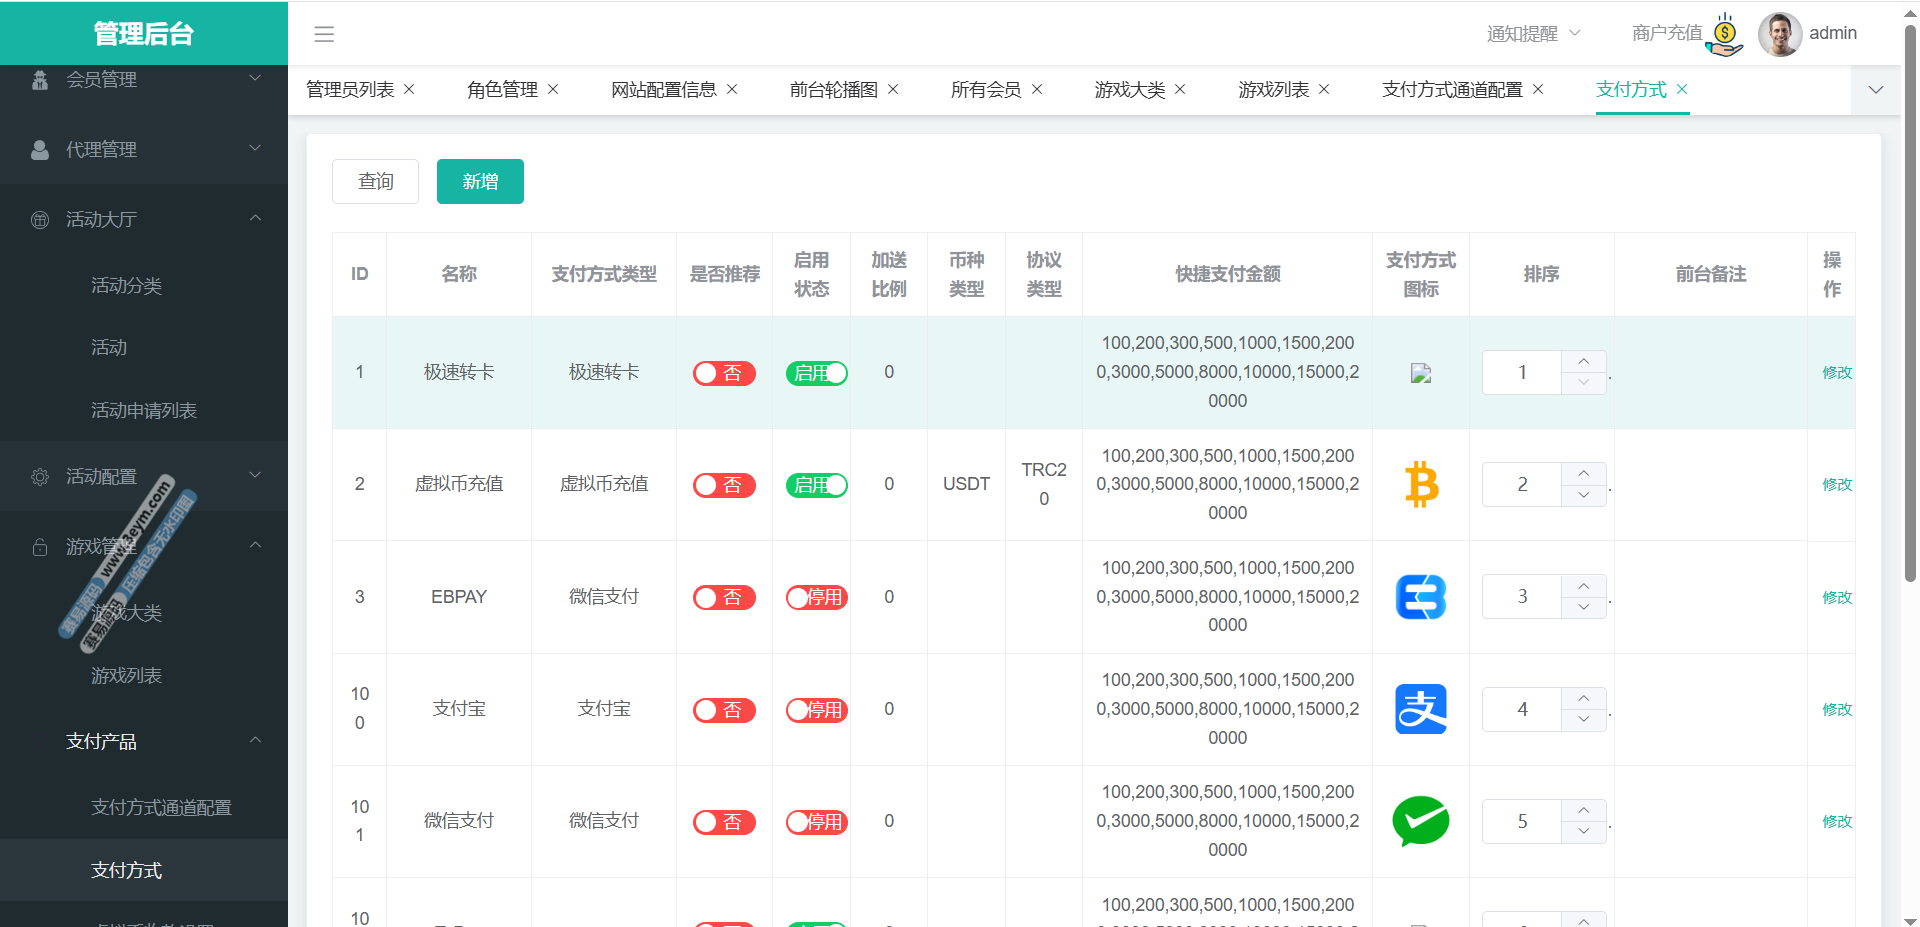The width and height of the screenshot is (1920, 927).
Task: Toggle 是否推荐 switch for 极速转卡
Action: [x=724, y=373]
